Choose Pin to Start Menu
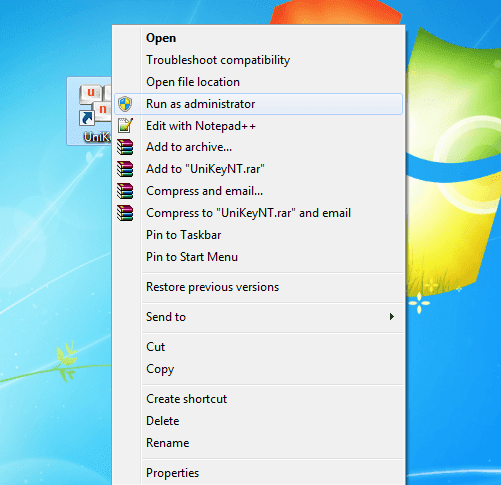This screenshot has width=501, height=485. pyautogui.click(x=258, y=257)
